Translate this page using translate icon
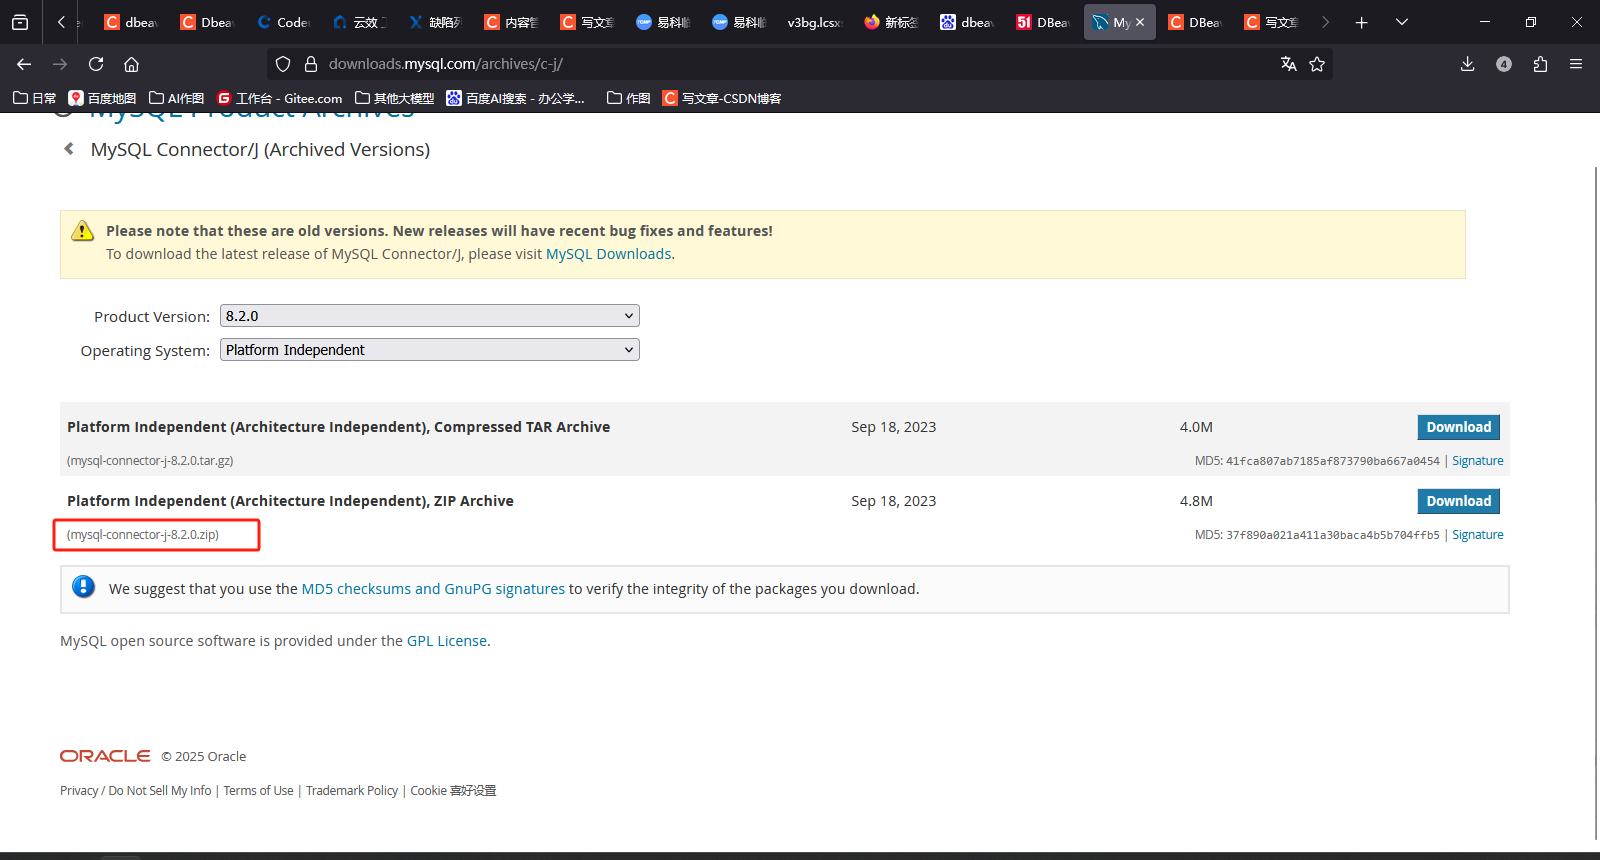The image size is (1600, 860). pyautogui.click(x=1289, y=64)
